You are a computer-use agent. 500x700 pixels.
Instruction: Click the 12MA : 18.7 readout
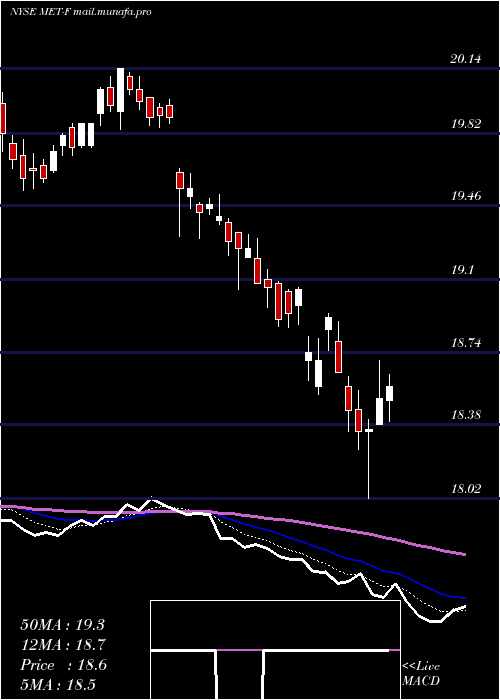(62, 645)
